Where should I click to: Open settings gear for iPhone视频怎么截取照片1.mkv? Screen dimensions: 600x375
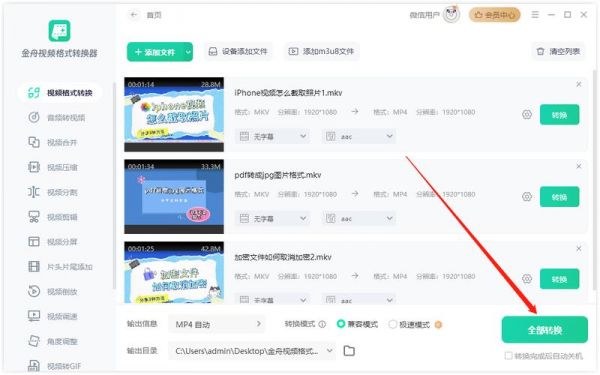coord(527,114)
